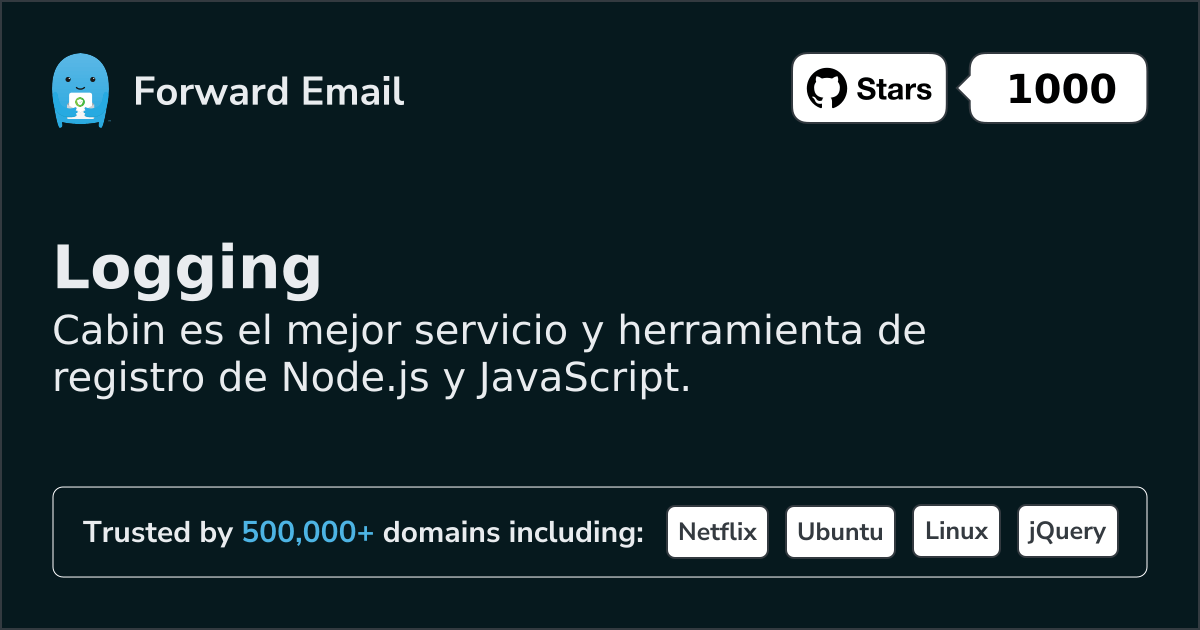Click the blue 500,000+ text
Screen dimensions: 1200x630
pos(308,533)
